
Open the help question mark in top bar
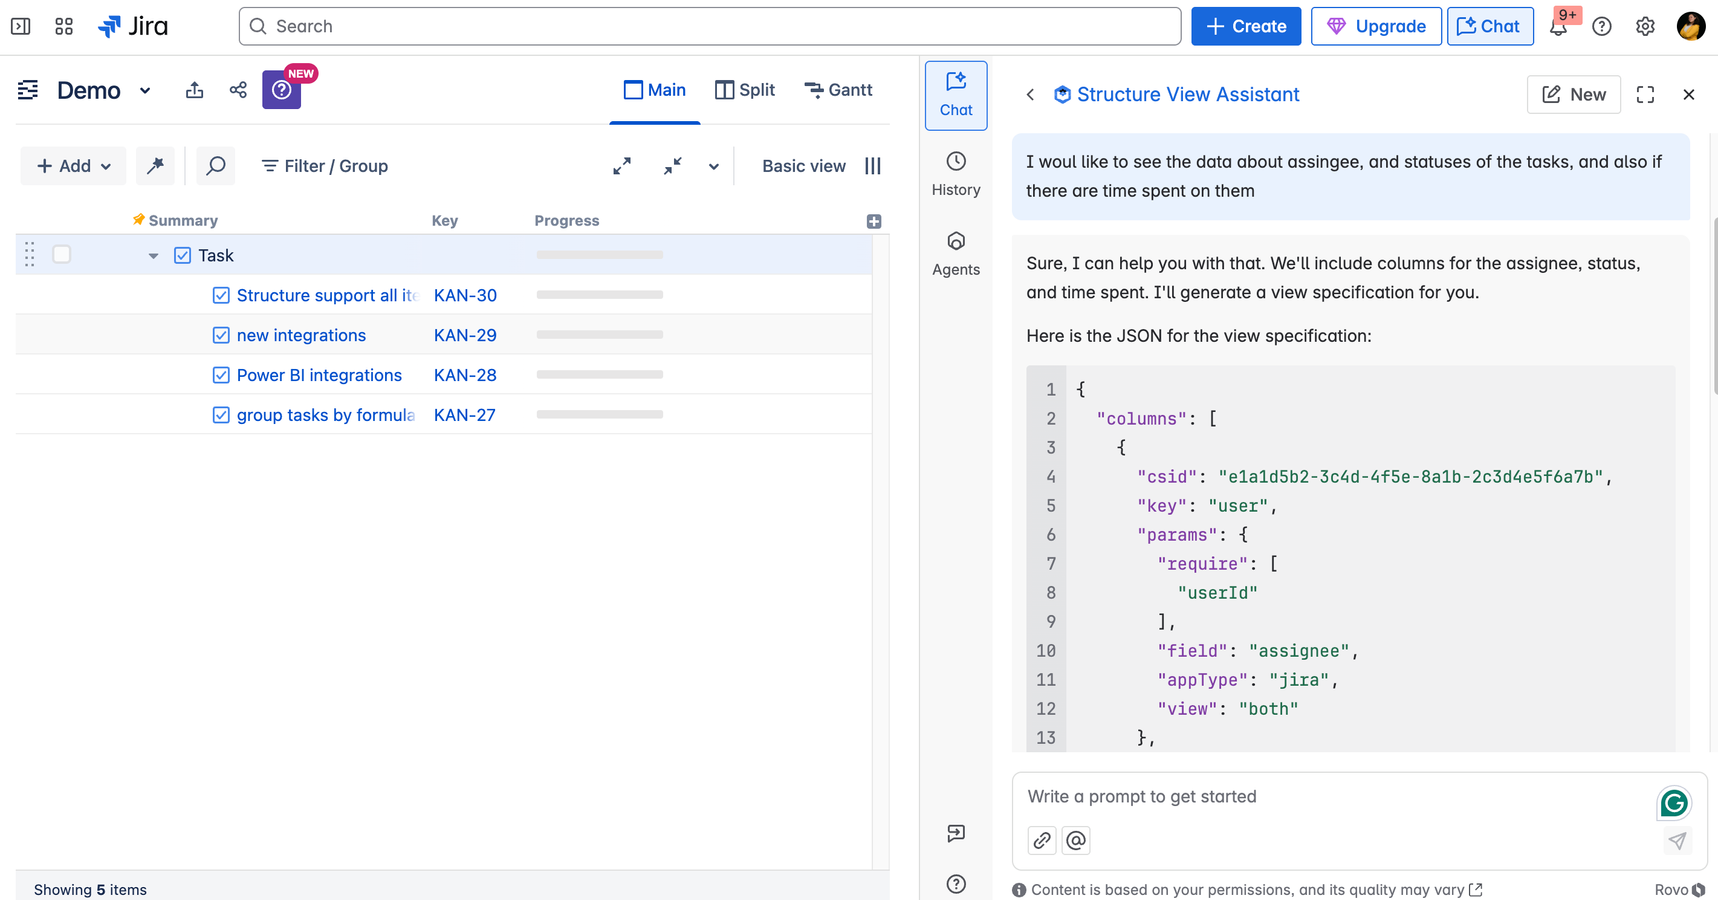tap(1602, 27)
